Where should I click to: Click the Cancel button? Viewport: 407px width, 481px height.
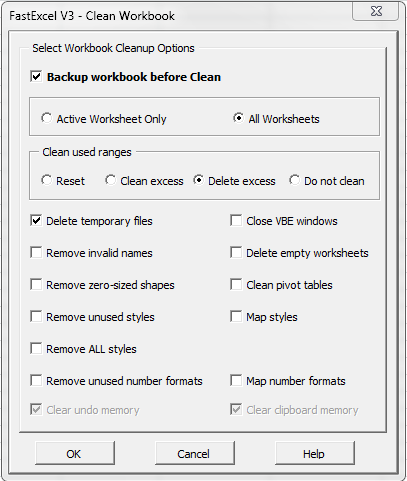point(195,453)
